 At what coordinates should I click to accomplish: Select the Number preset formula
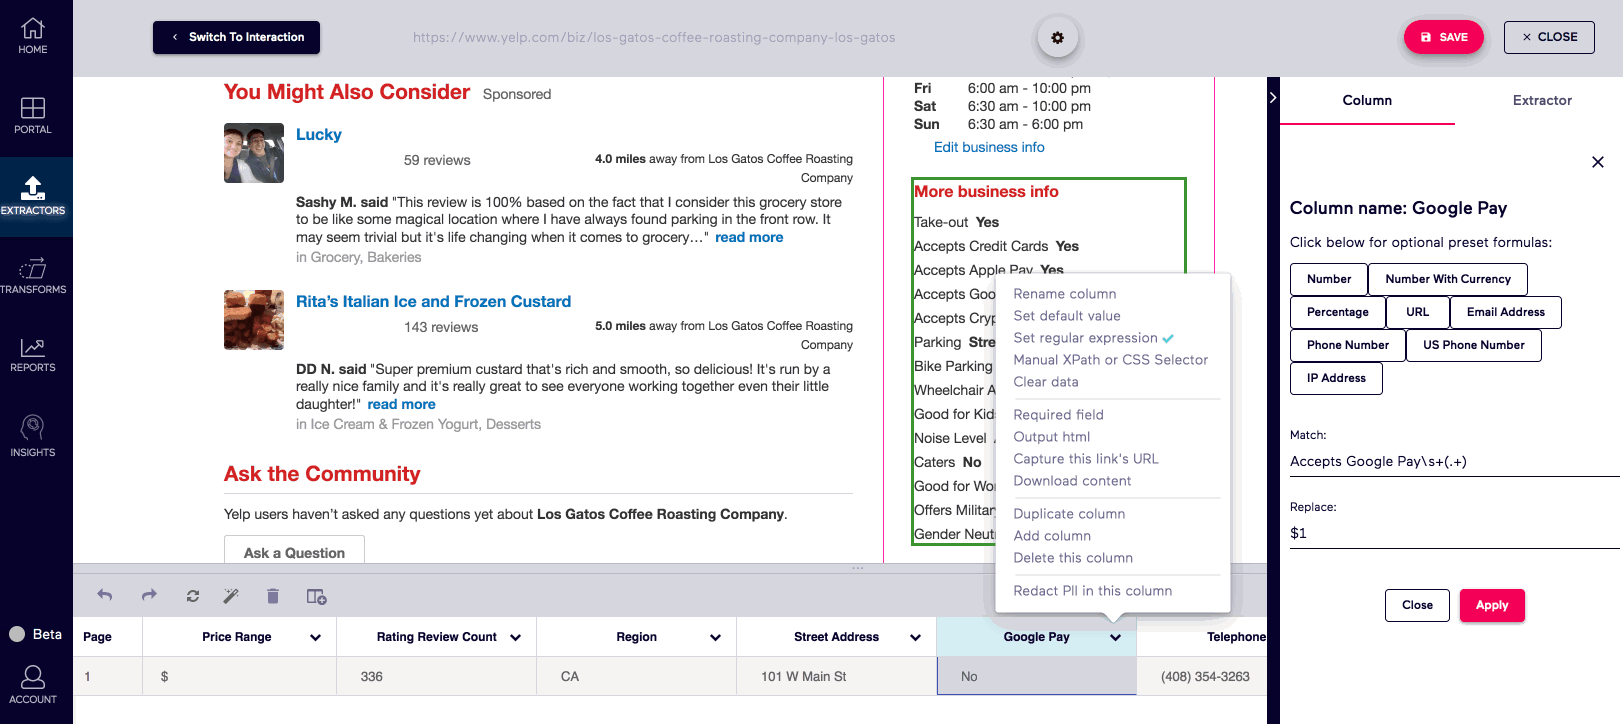(1329, 279)
